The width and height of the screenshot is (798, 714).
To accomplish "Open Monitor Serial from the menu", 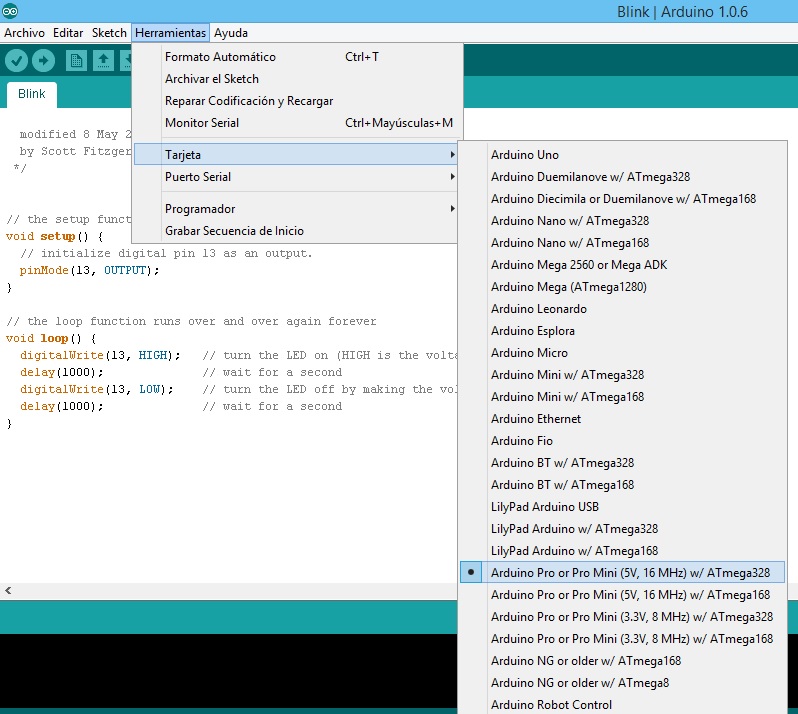I will pos(295,123).
